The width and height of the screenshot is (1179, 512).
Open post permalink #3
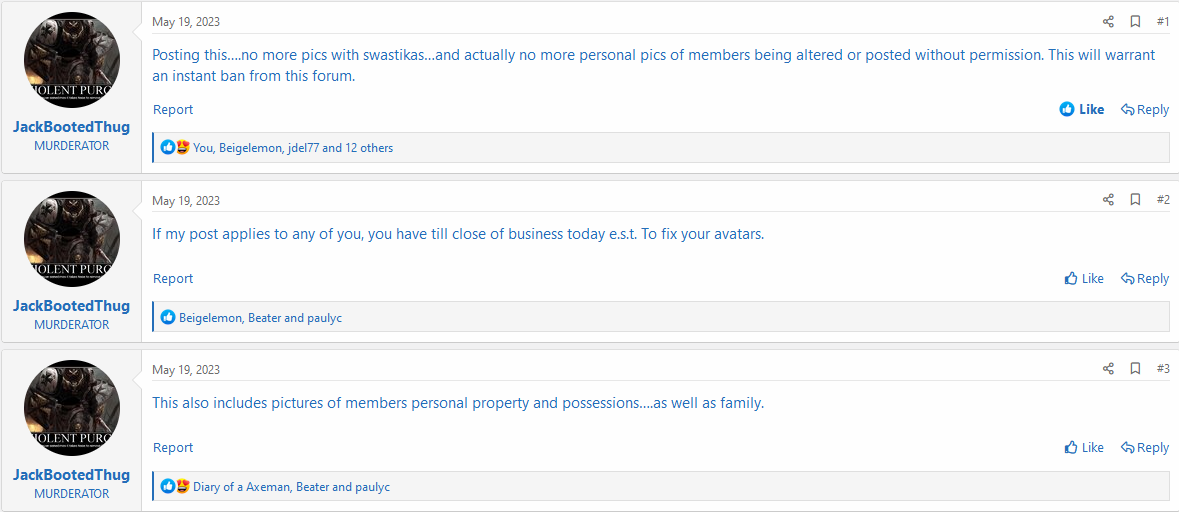(x=1163, y=368)
